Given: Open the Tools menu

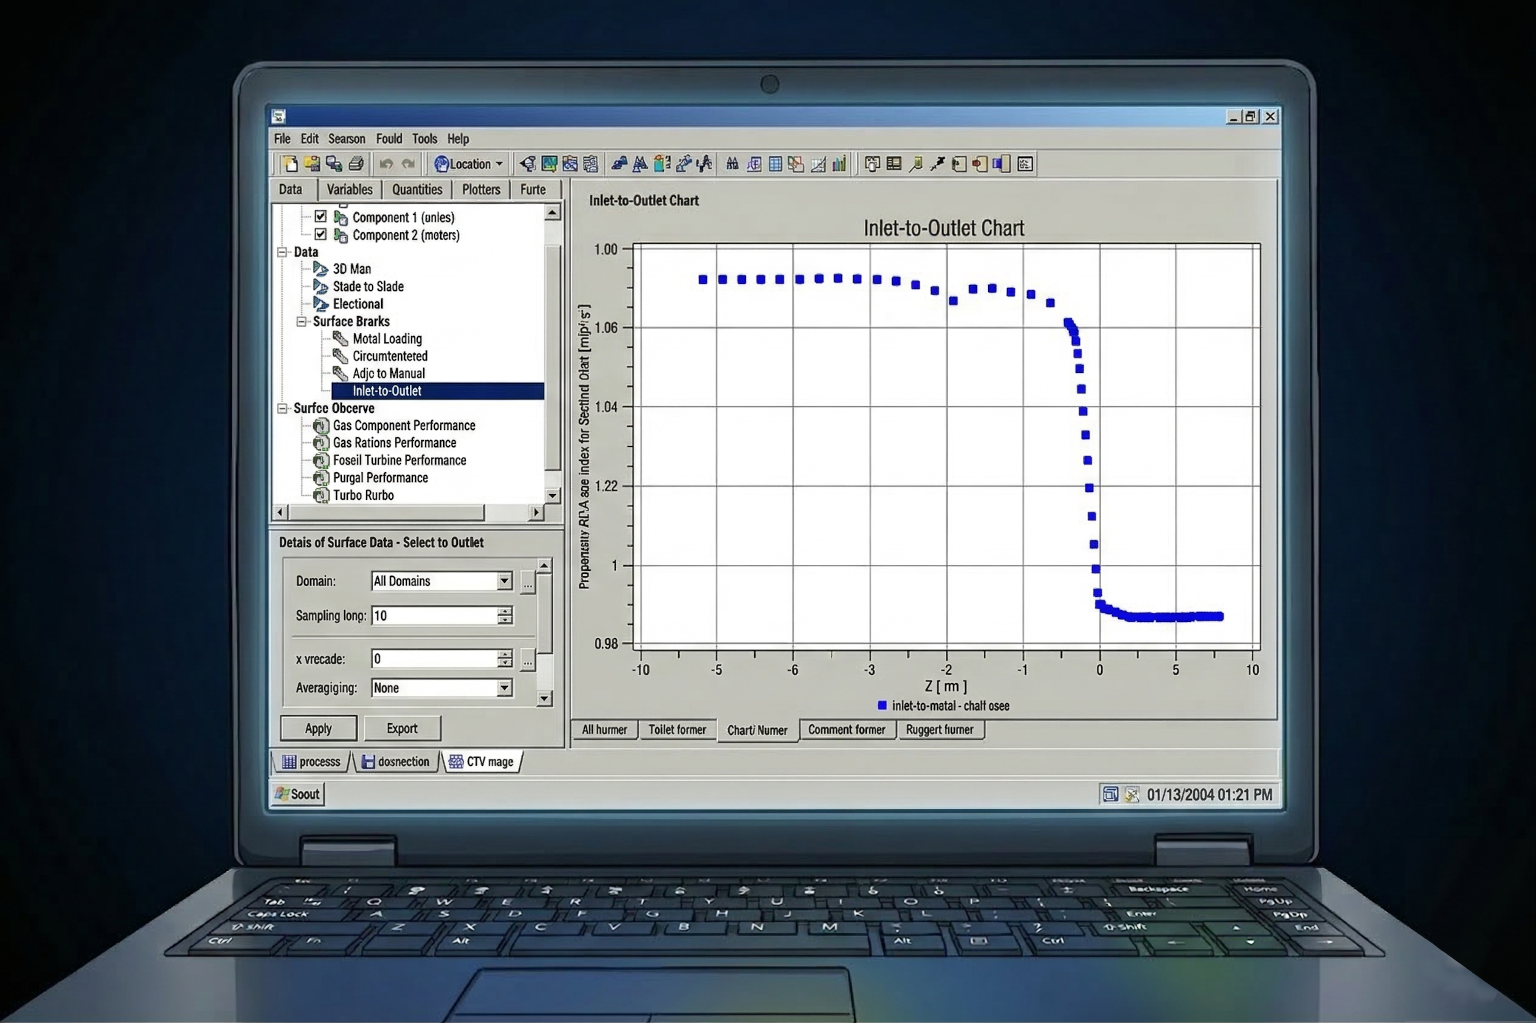Looking at the screenshot, I should tap(424, 139).
